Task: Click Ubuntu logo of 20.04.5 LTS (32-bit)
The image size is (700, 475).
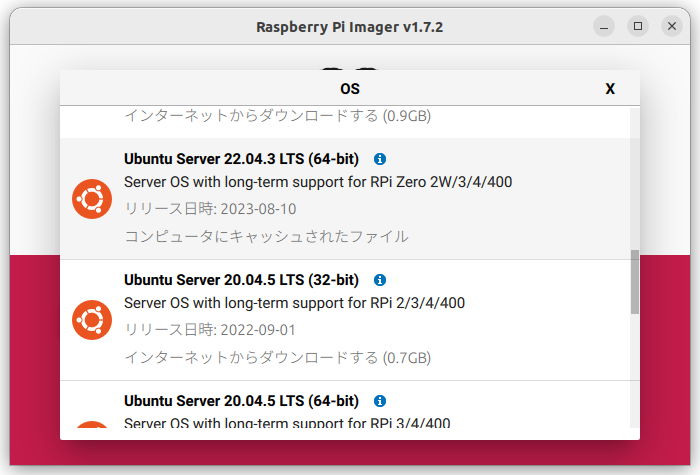Action: (x=92, y=319)
